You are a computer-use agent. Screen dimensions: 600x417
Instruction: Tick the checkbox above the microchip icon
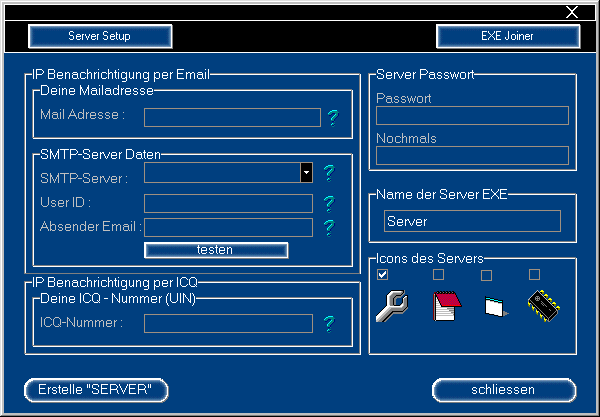coord(534,275)
